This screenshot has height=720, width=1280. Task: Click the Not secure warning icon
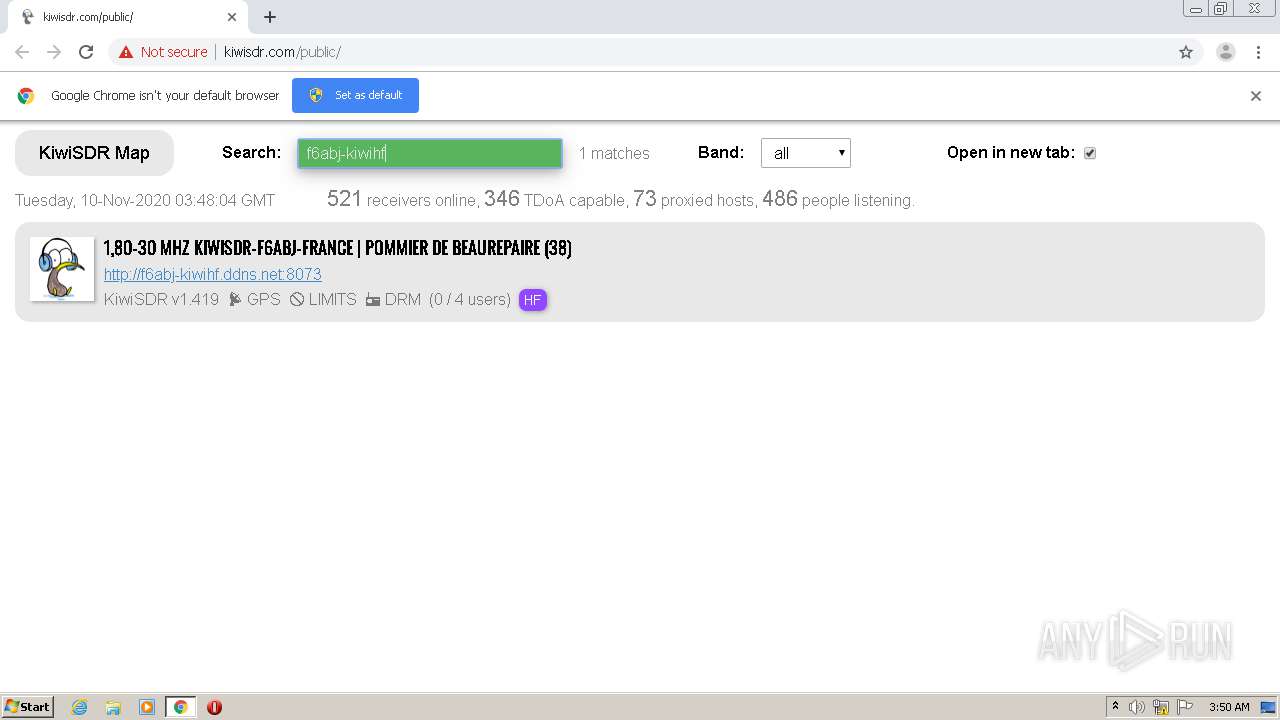[x=126, y=52]
